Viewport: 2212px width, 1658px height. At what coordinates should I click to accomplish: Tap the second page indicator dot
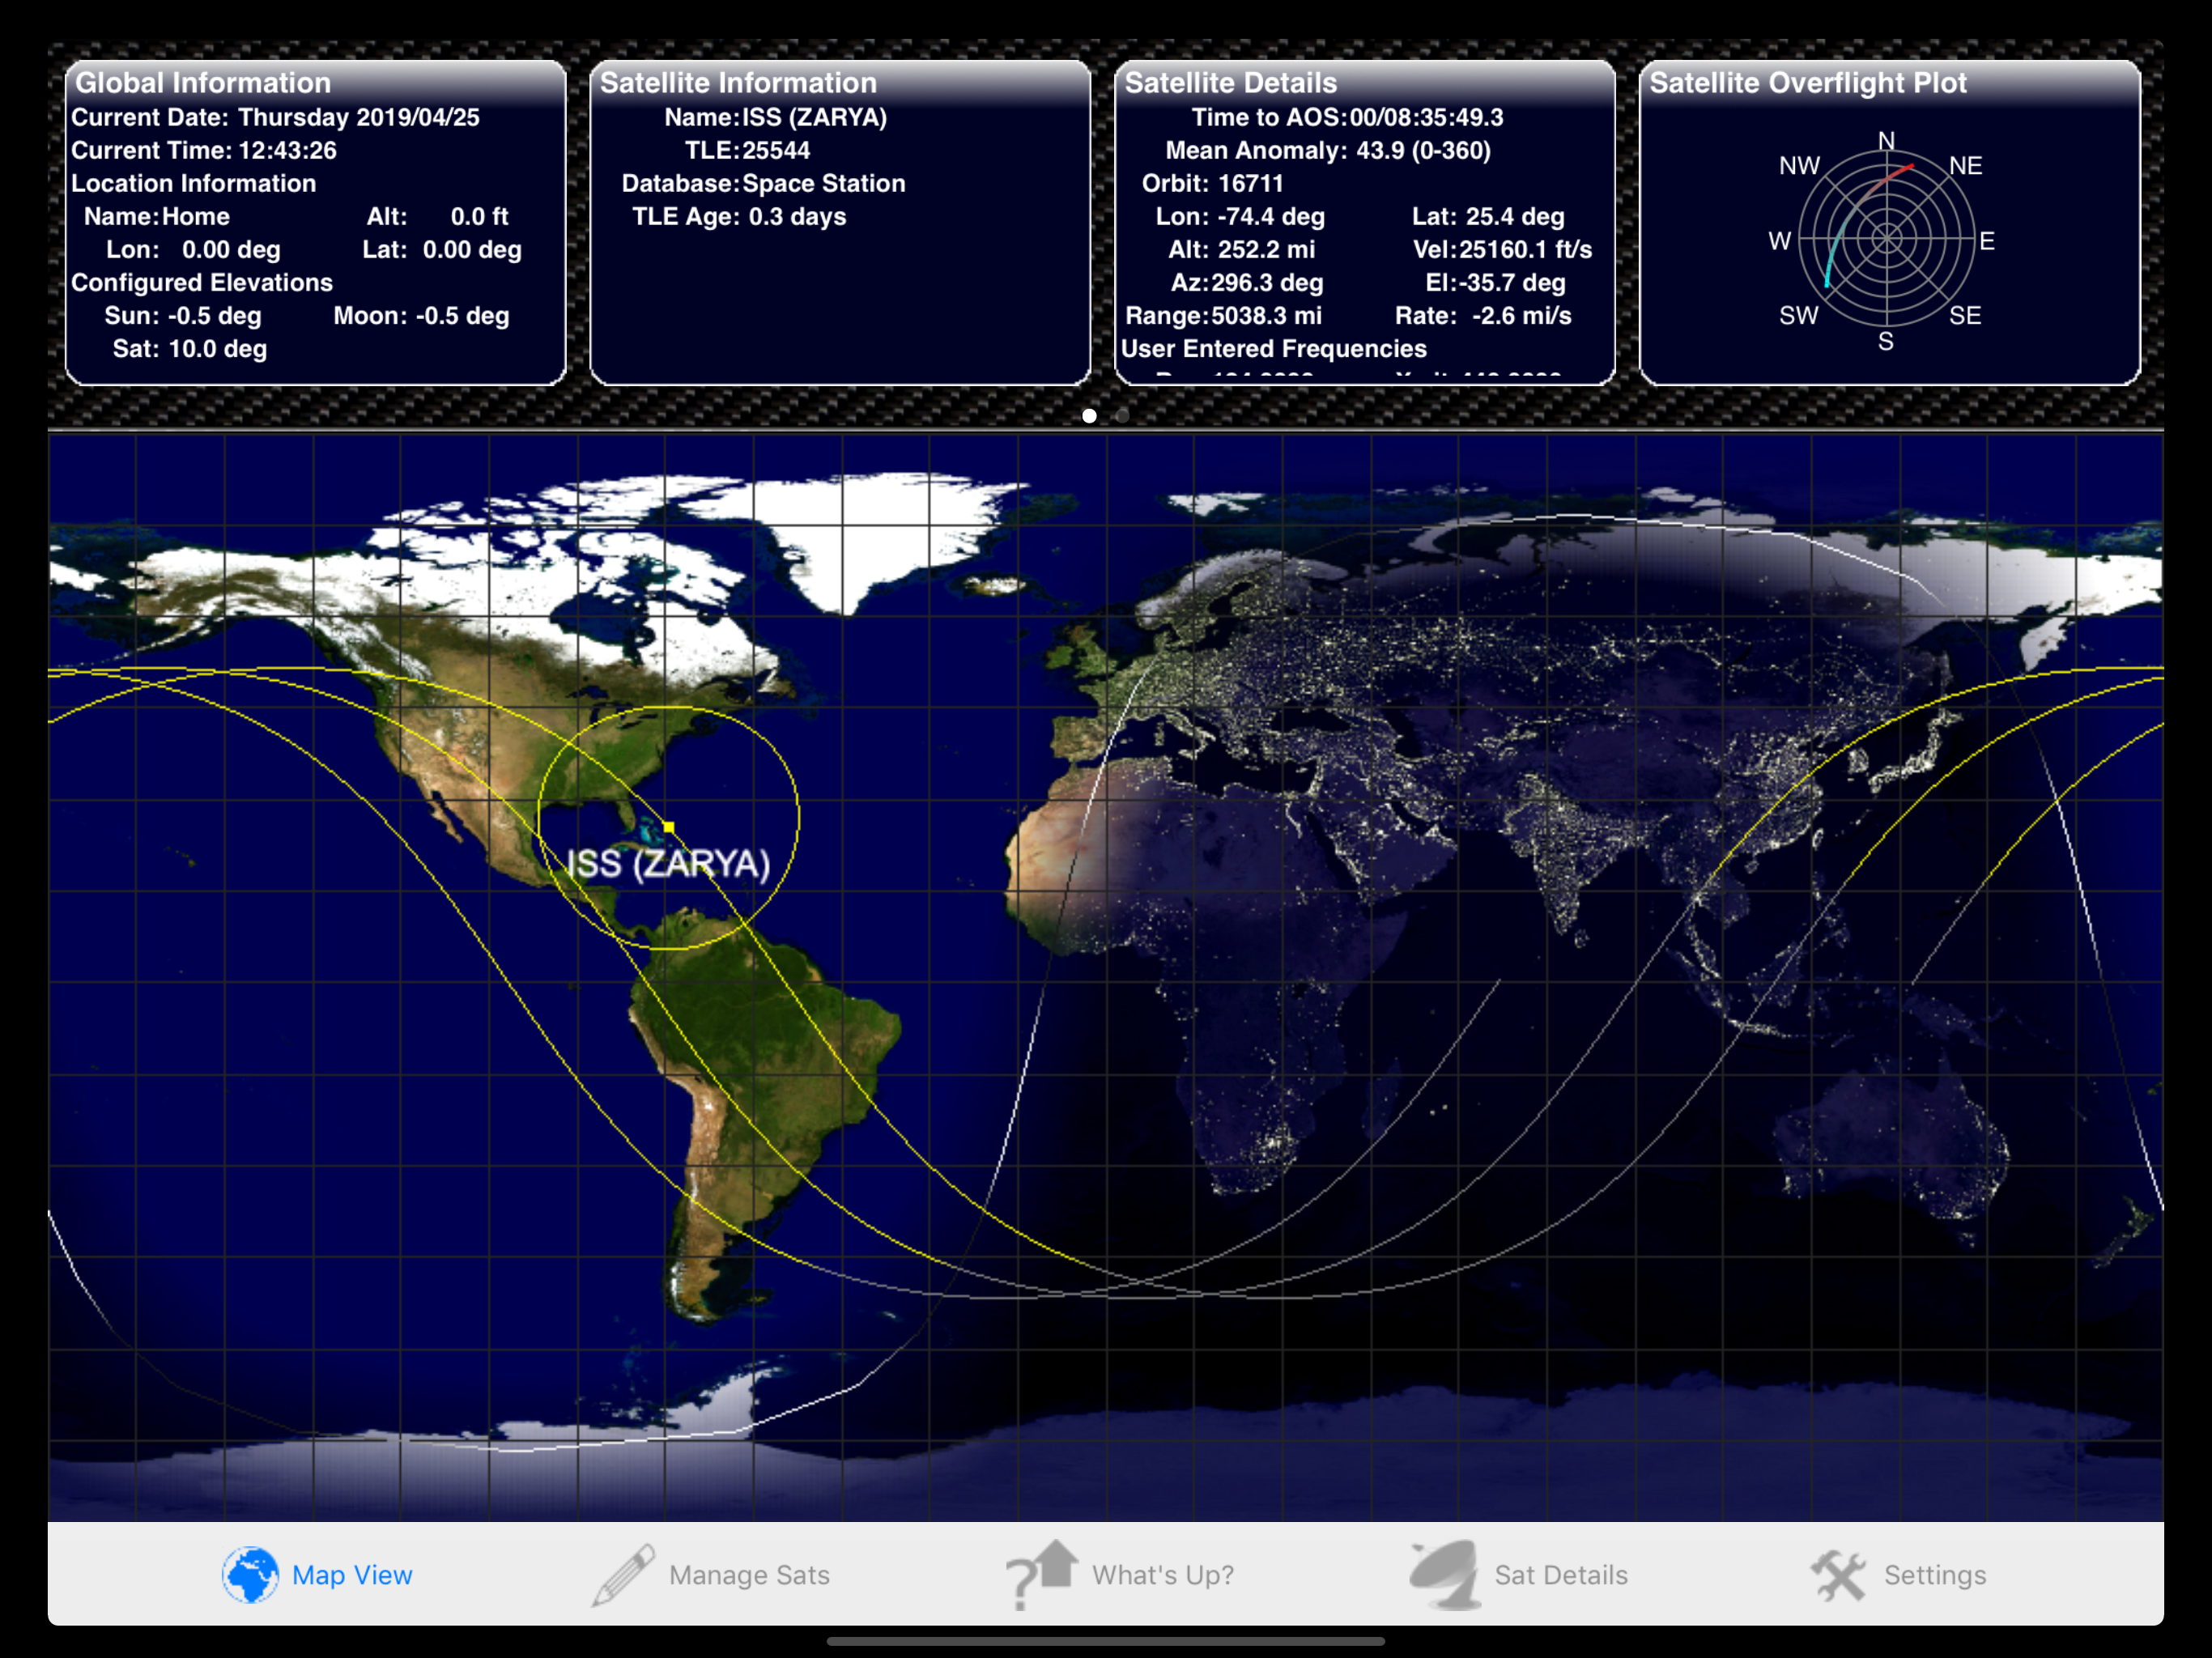[x=1123, y=415]
